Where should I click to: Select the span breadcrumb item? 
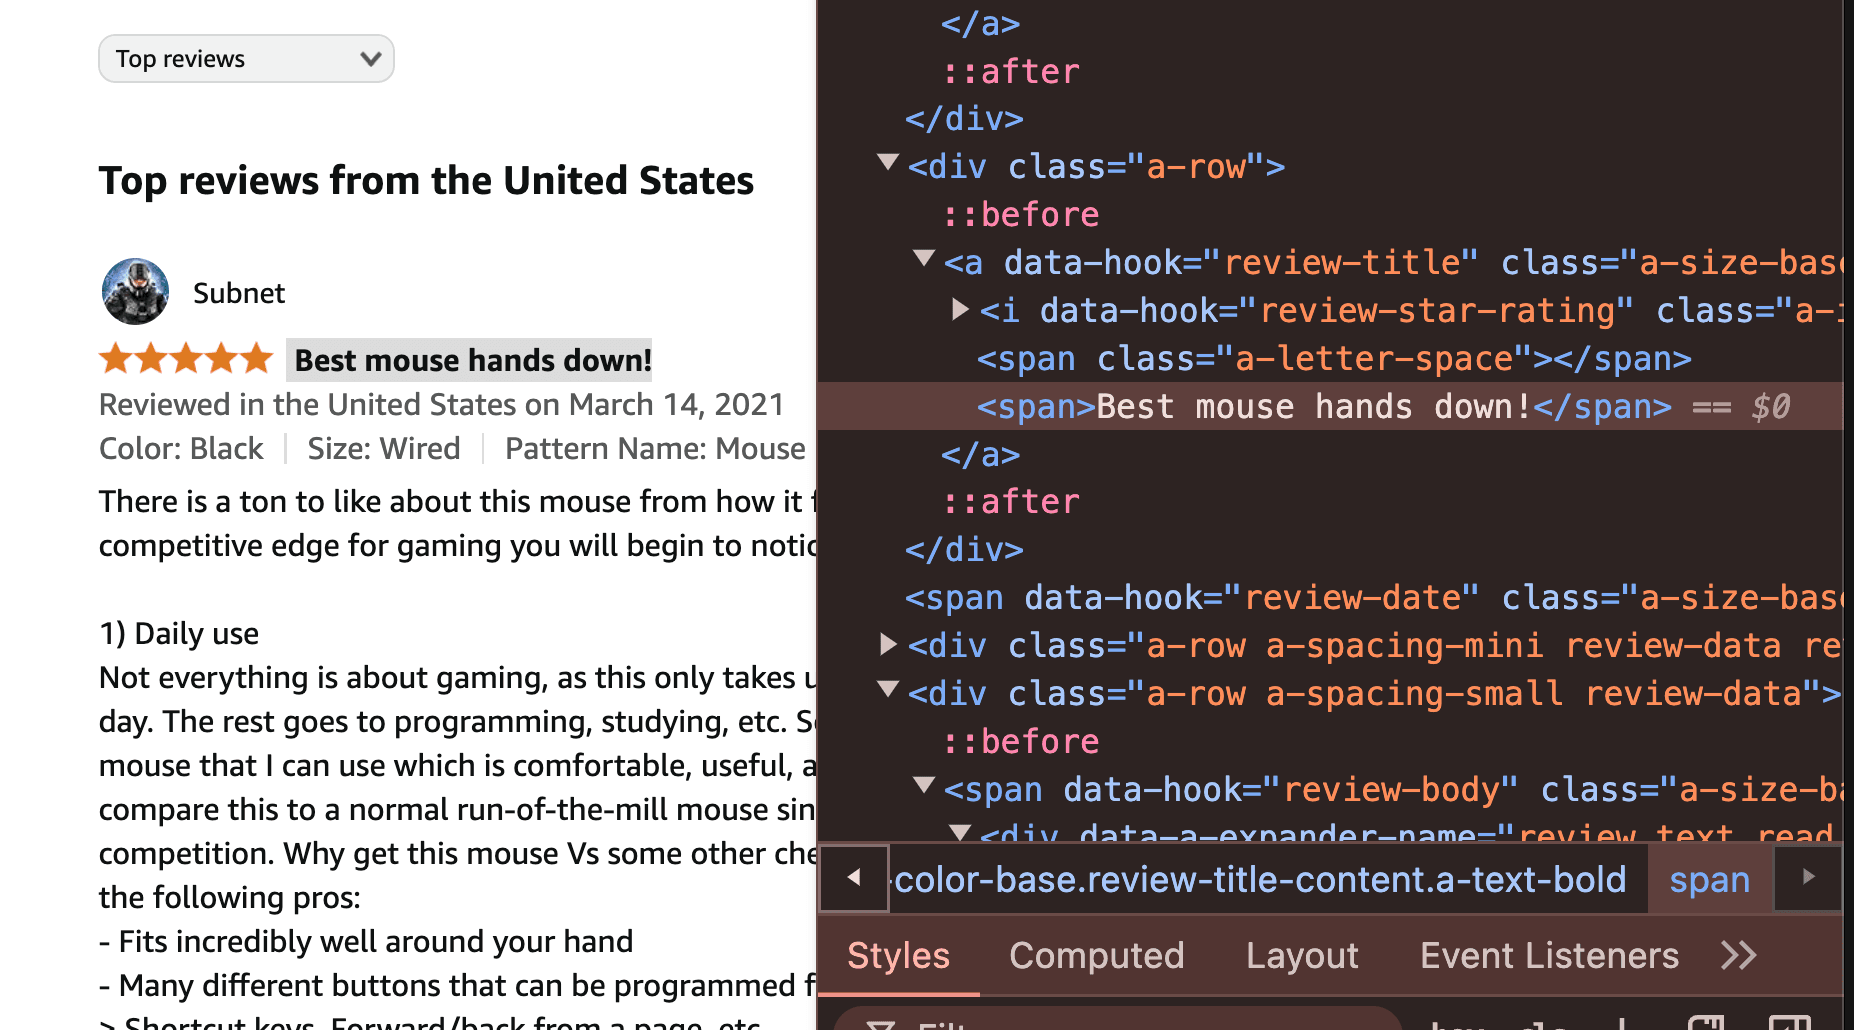click(x=1710, y=880)
